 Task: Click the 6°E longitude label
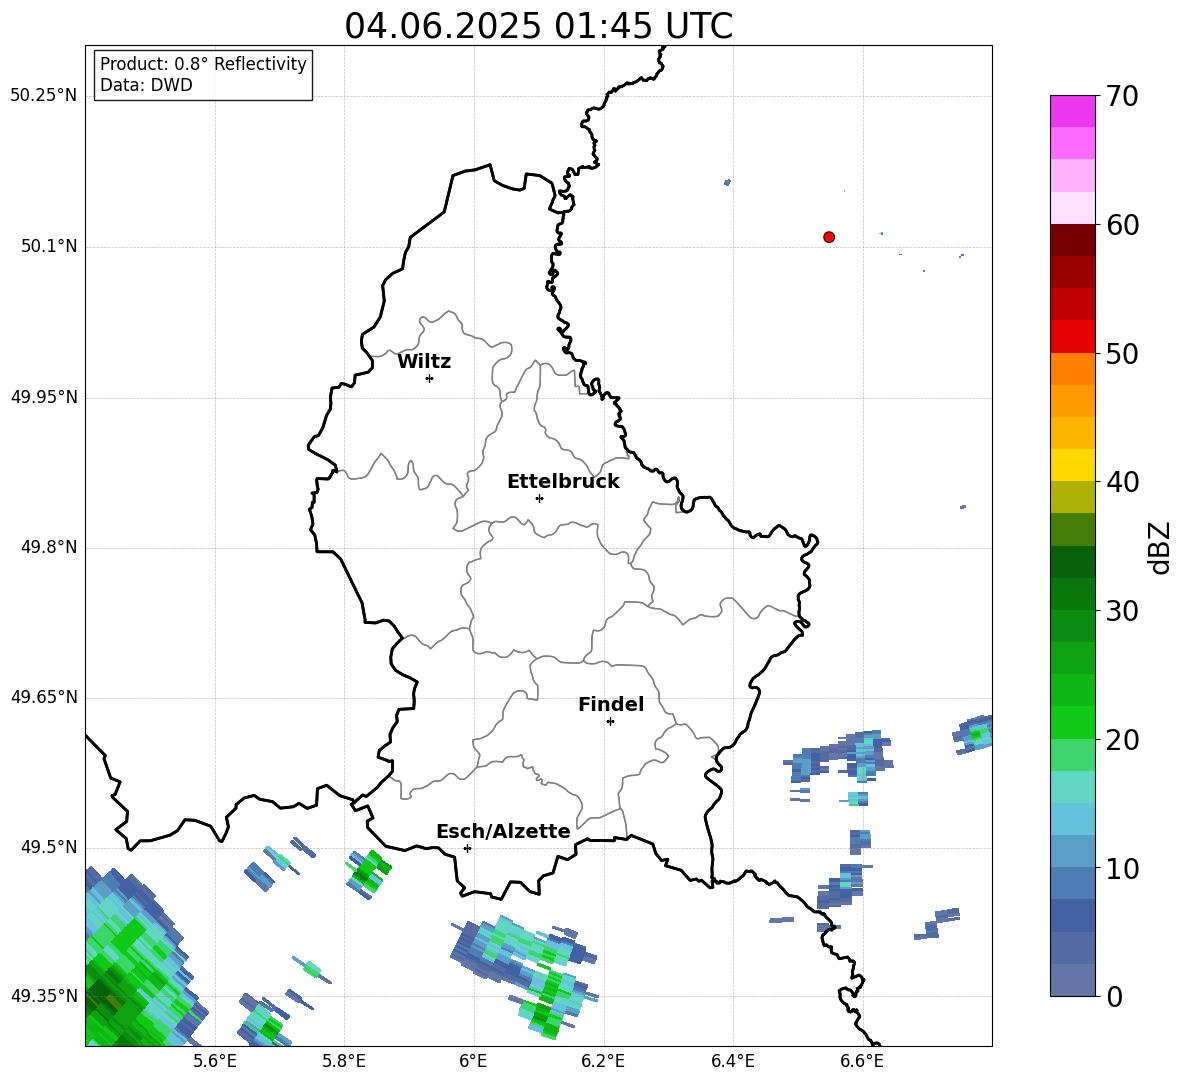pos(473,1062)
